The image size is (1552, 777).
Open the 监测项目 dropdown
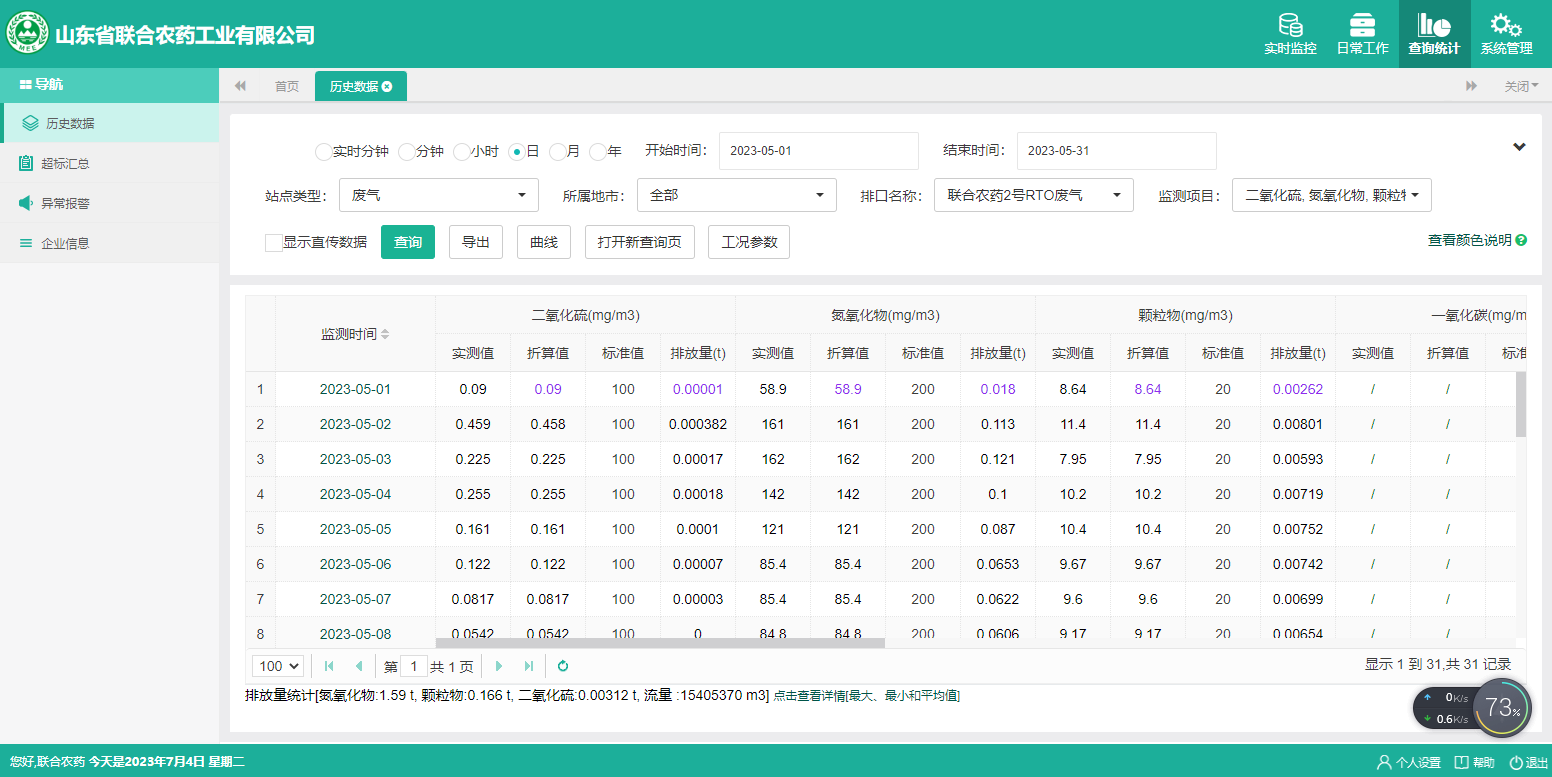click(x=1332, y=195)
